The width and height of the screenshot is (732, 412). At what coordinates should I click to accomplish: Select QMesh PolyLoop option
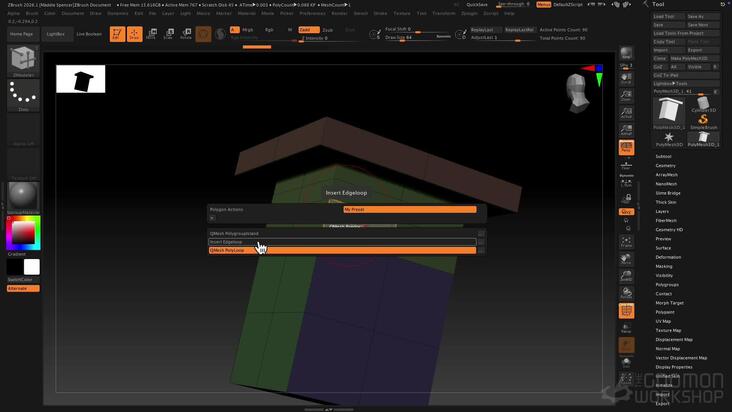tap(342, 250)
